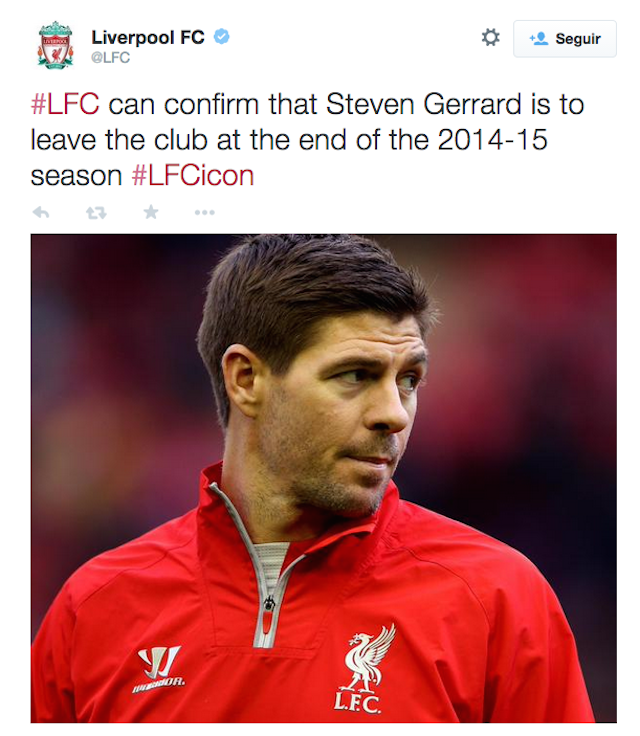Viewport: 640px width, 736px height.
Task: Open the attached Steven Gerrard photo
Action: tap(323, 478)
